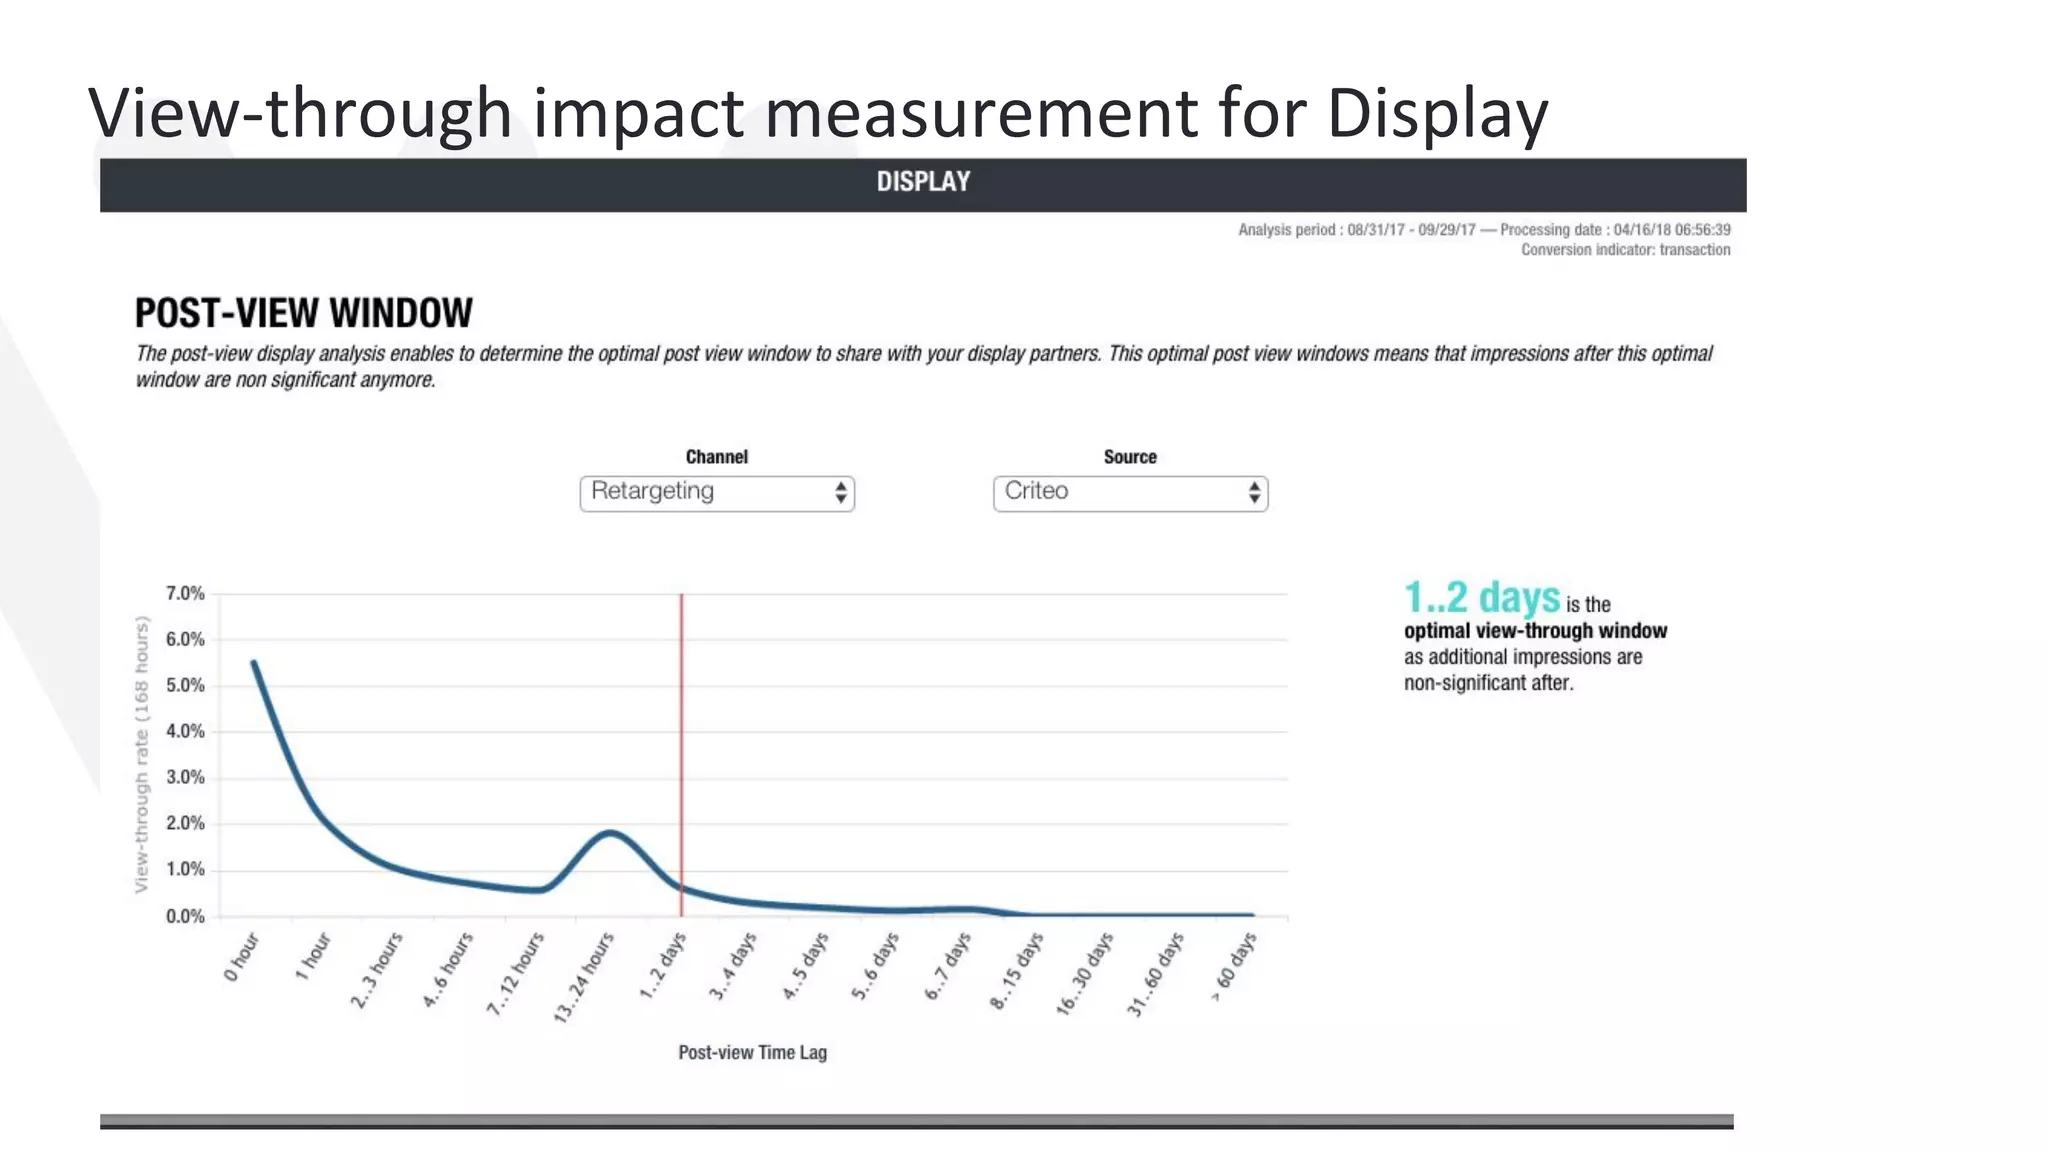2048x1152 pixels.
Task: Click the '16..30 days' x-axis label
Action: (x=1084, y=975)
